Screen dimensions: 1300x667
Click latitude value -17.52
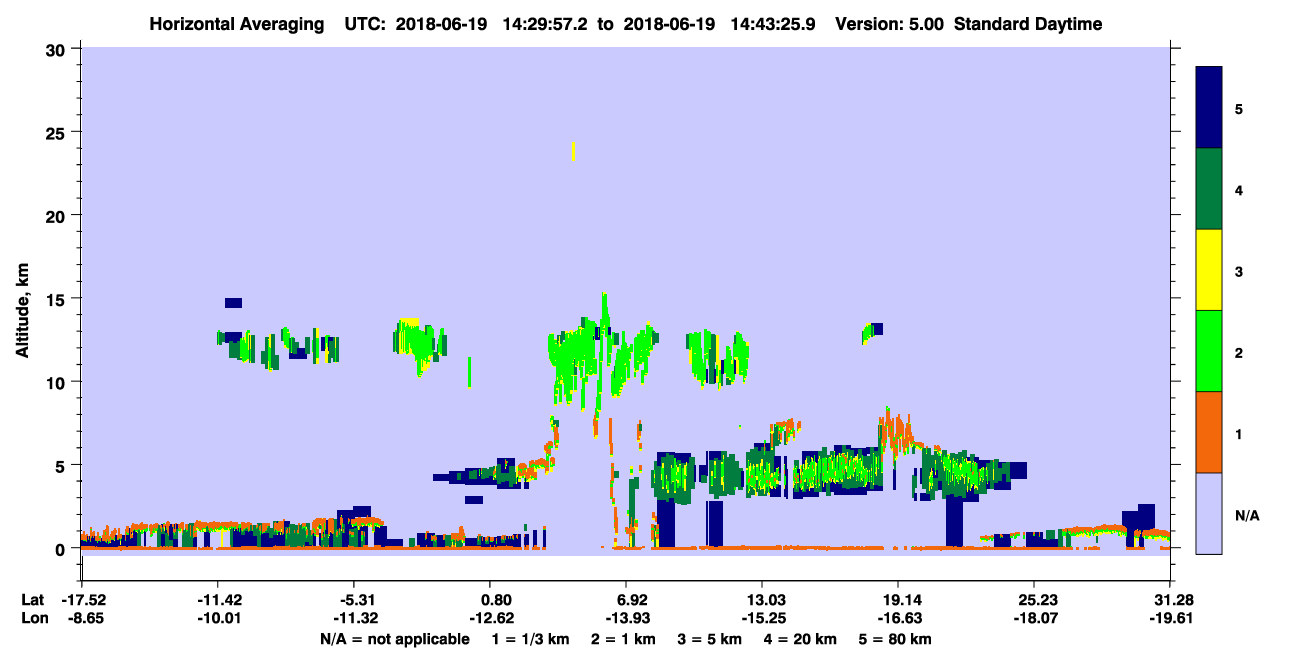(83, 600)
